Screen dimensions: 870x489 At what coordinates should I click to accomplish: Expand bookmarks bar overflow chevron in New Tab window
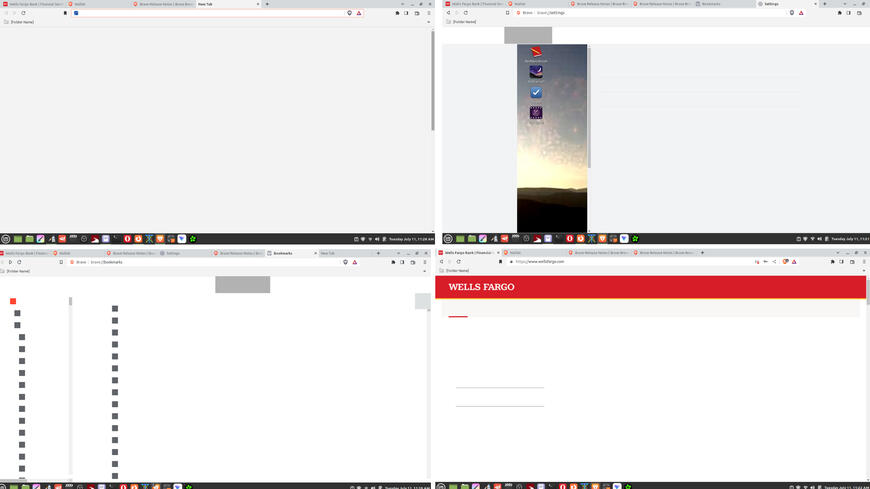click(x=429, y=21)
